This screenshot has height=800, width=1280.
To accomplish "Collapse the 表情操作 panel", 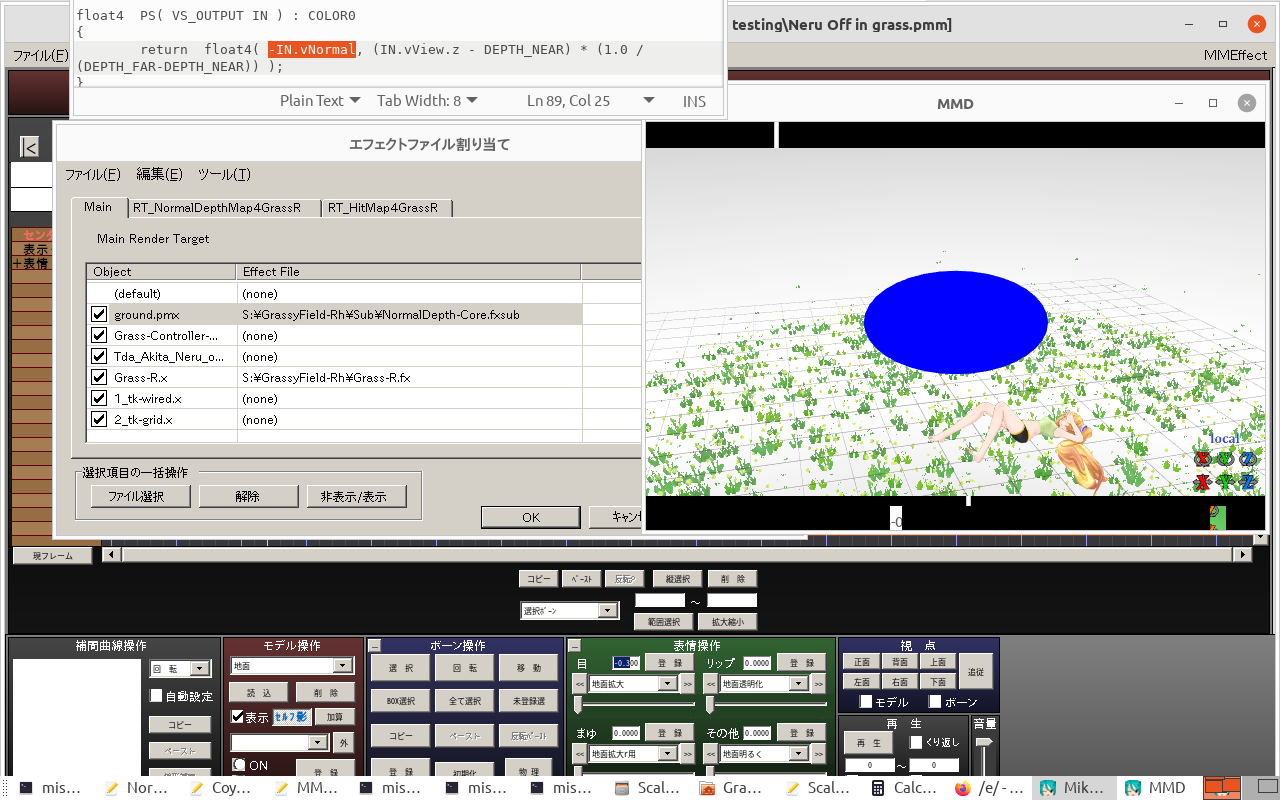I will click(574, 646).
